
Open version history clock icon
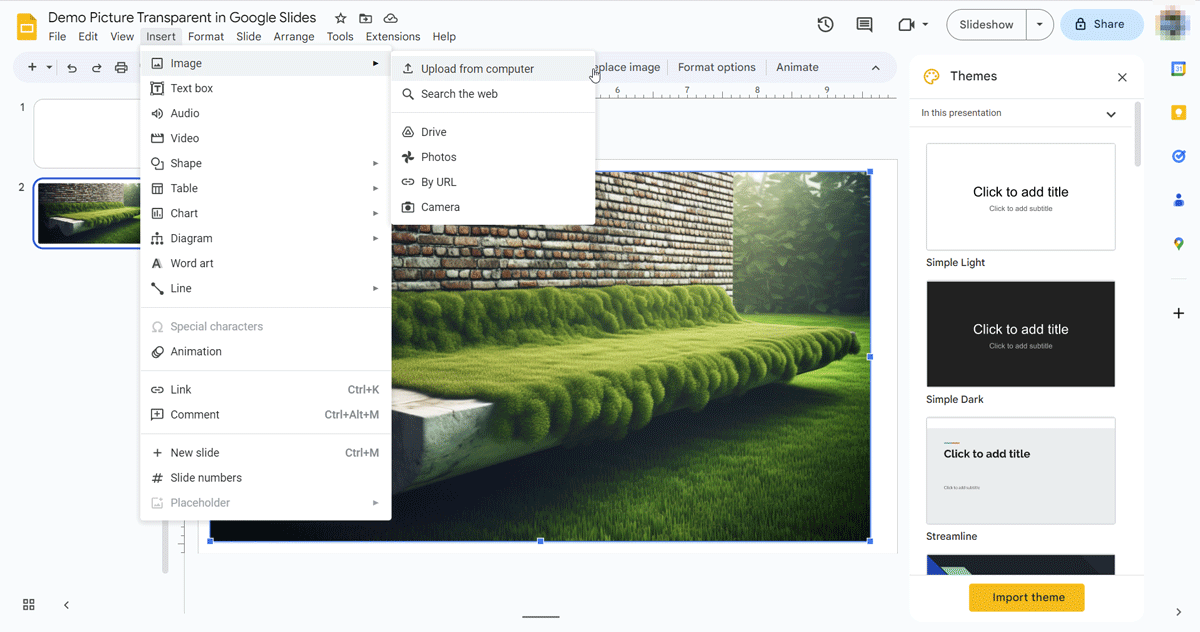825,25
